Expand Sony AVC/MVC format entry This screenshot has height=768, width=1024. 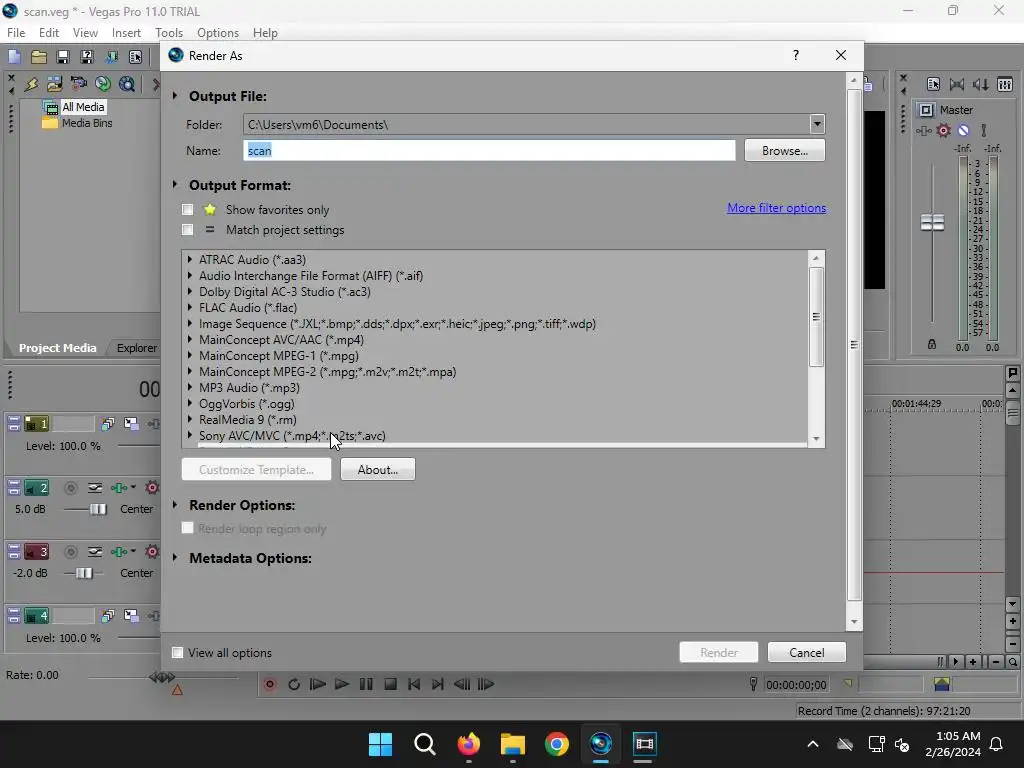tap(190, 435)
